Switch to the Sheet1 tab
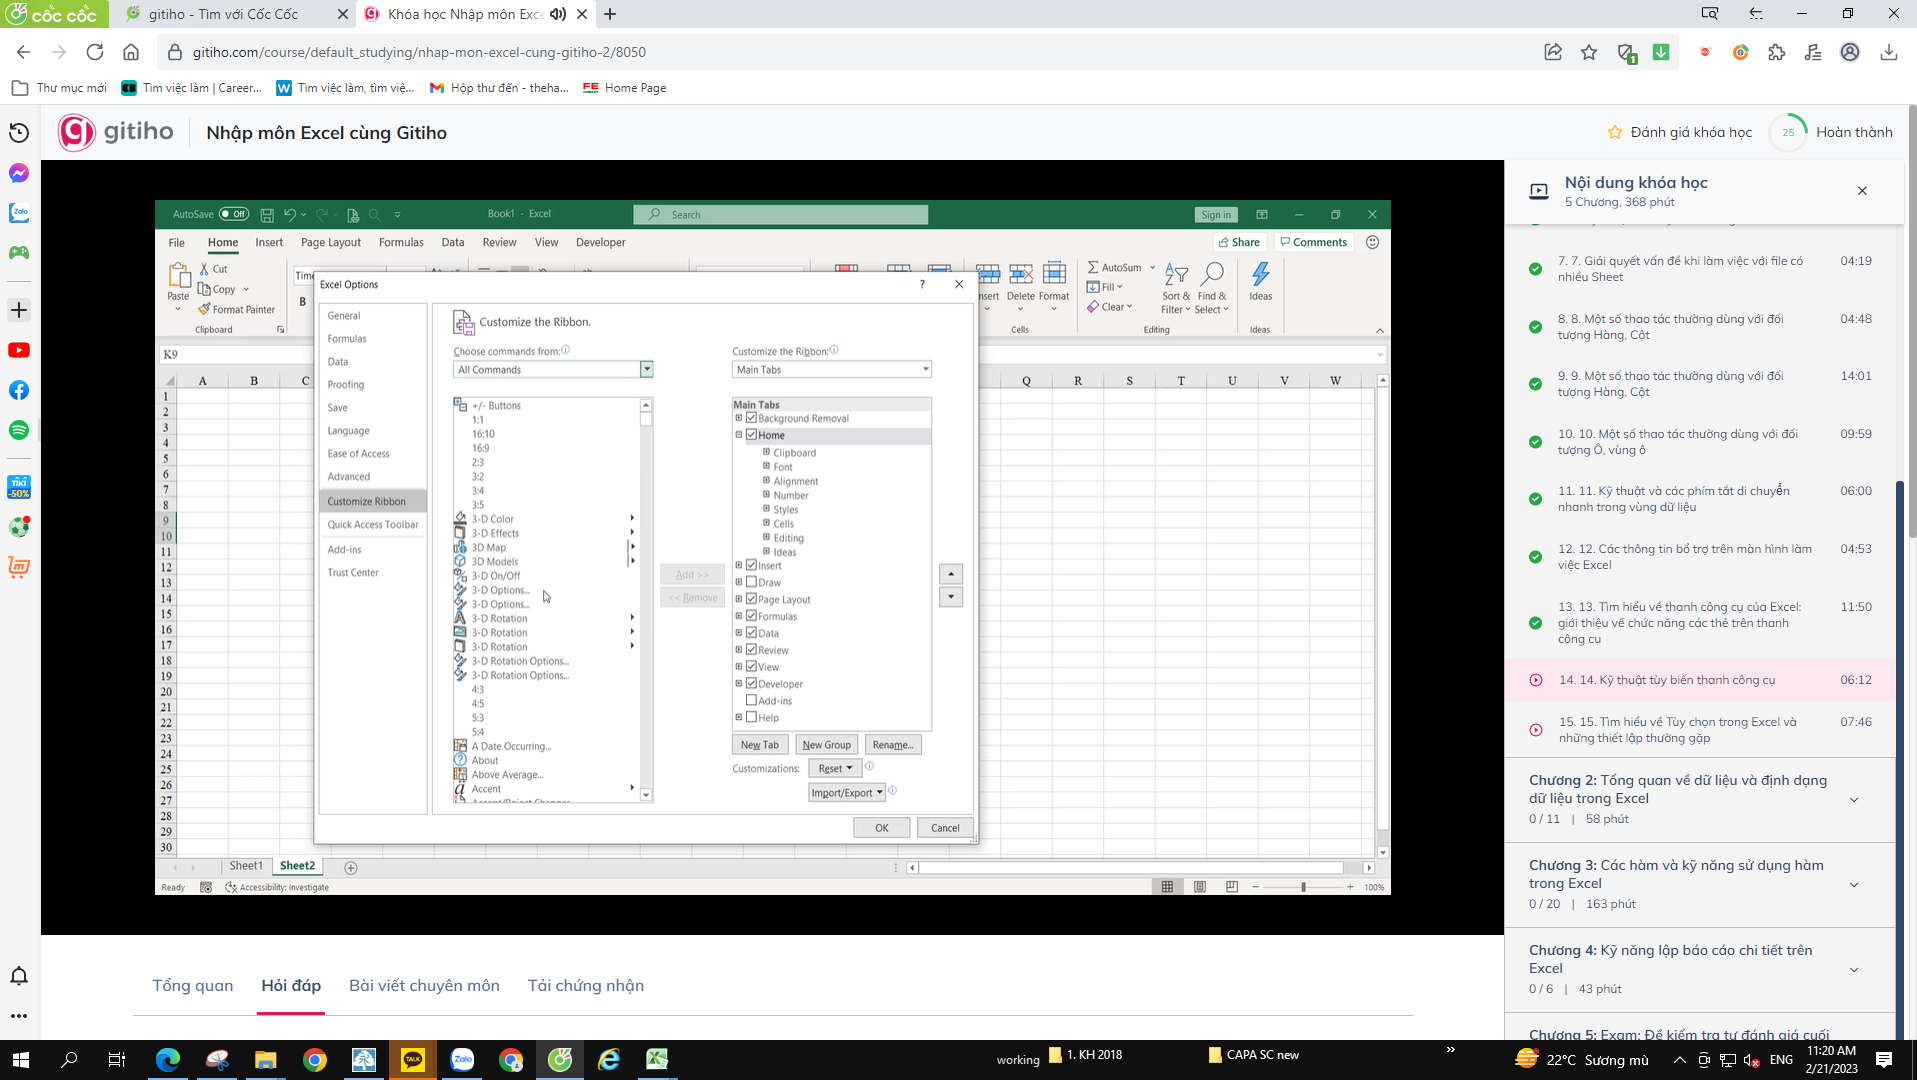 [x=246, y=866]
